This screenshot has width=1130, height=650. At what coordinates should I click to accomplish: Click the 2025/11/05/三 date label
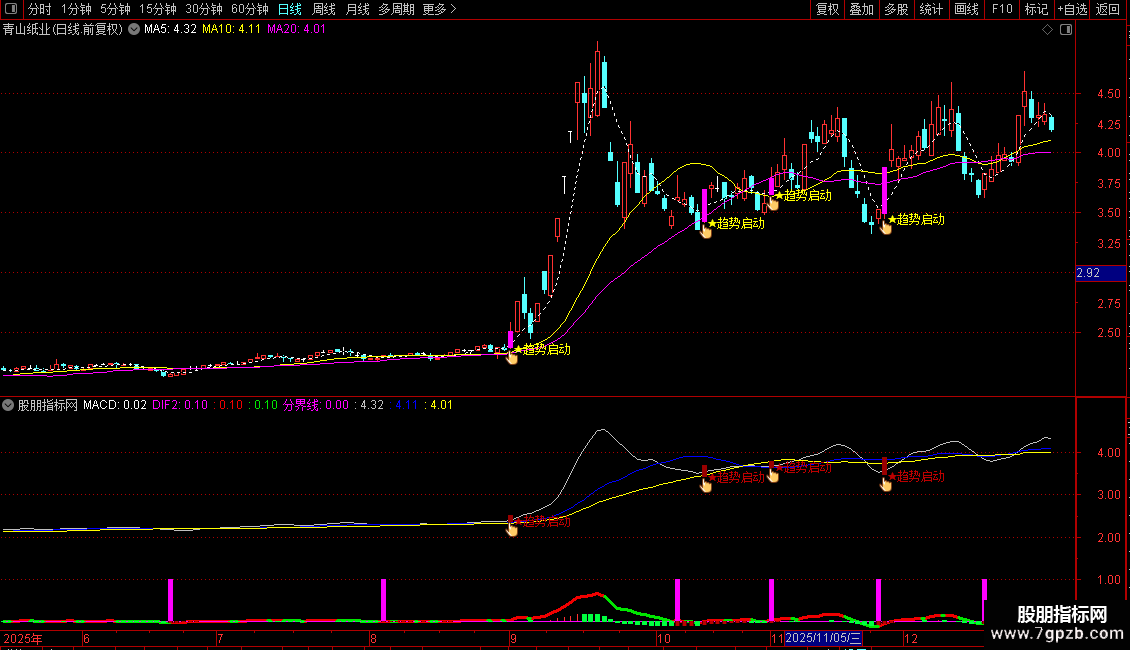pos(823,638)
